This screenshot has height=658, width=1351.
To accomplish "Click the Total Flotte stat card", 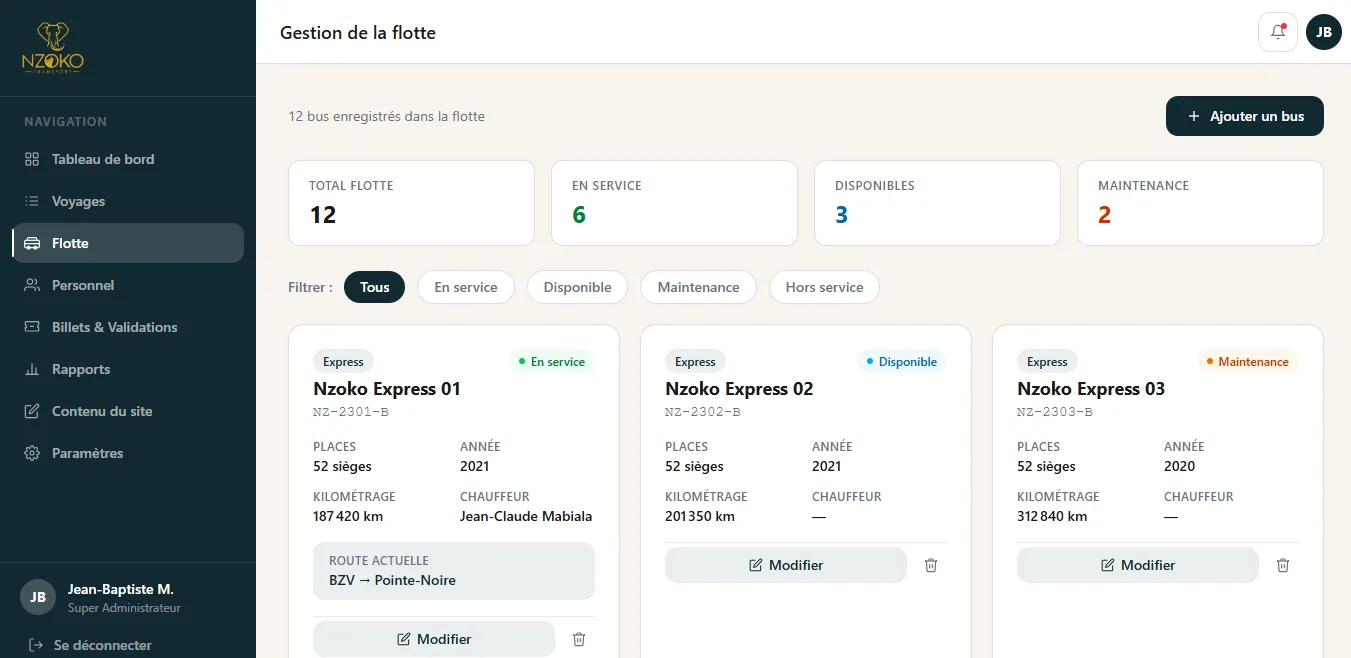I will tap(412, 203).
